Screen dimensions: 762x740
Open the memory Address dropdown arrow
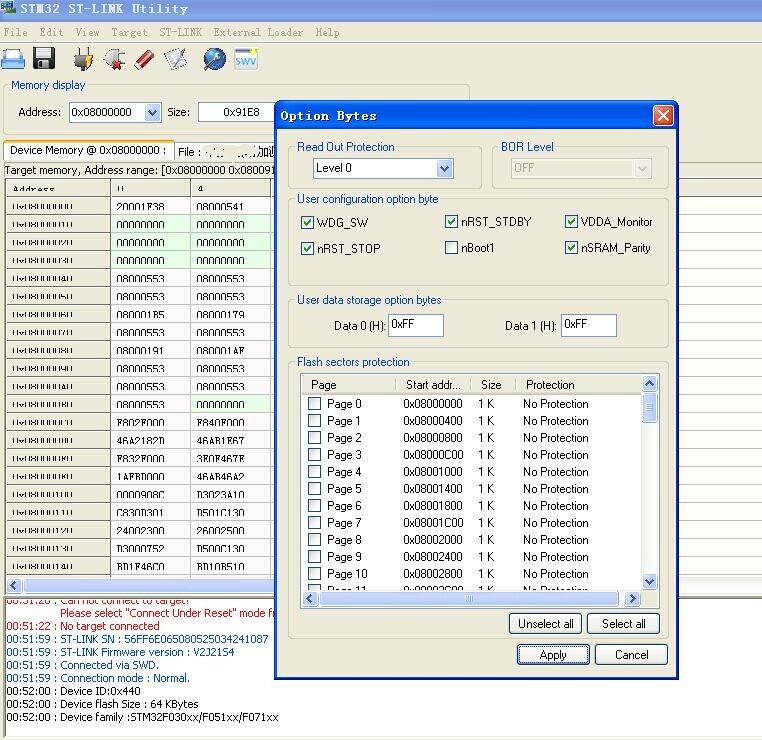click(x=152, y=112)
